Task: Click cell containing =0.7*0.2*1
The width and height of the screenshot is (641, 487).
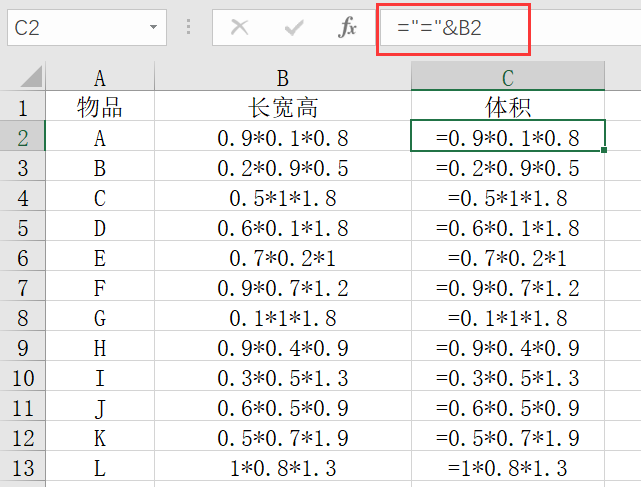Action: pos(508,256)
